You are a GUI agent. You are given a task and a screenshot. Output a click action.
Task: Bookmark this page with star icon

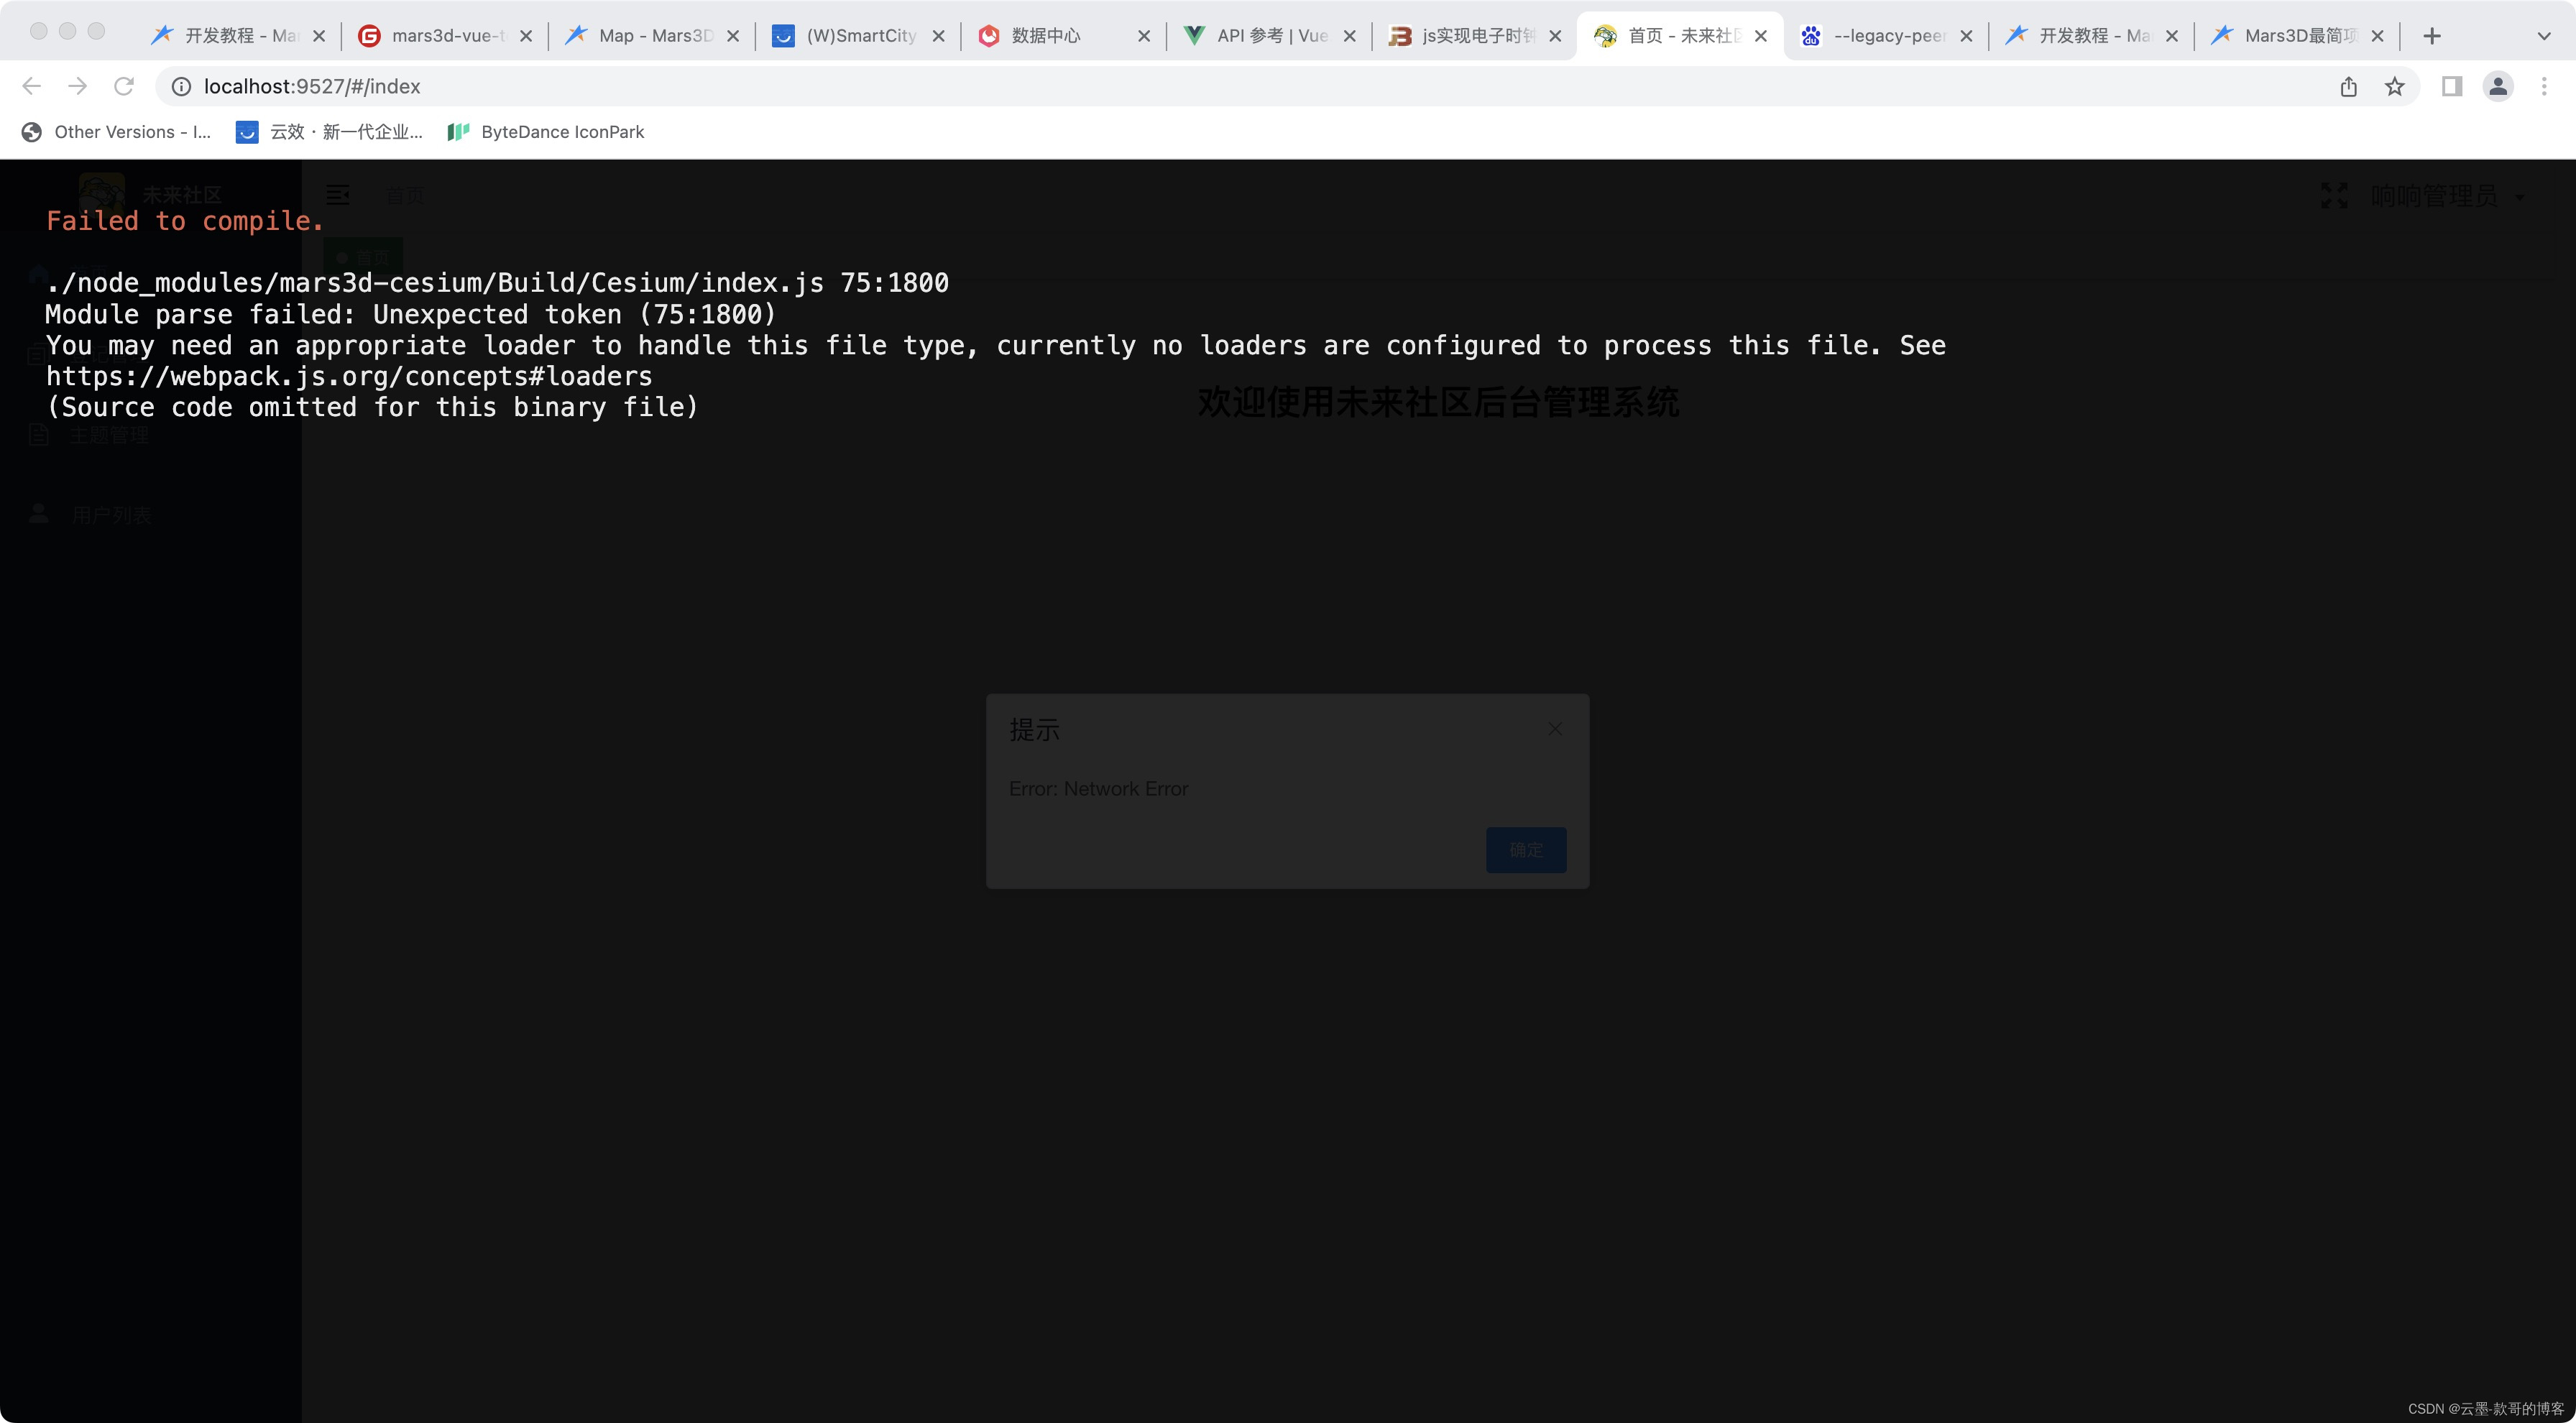(2394, 87)
